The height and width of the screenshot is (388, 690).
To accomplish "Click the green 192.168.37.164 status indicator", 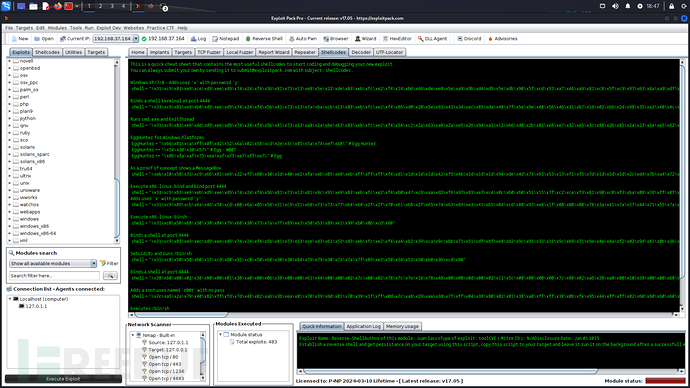I will (162, 39).
